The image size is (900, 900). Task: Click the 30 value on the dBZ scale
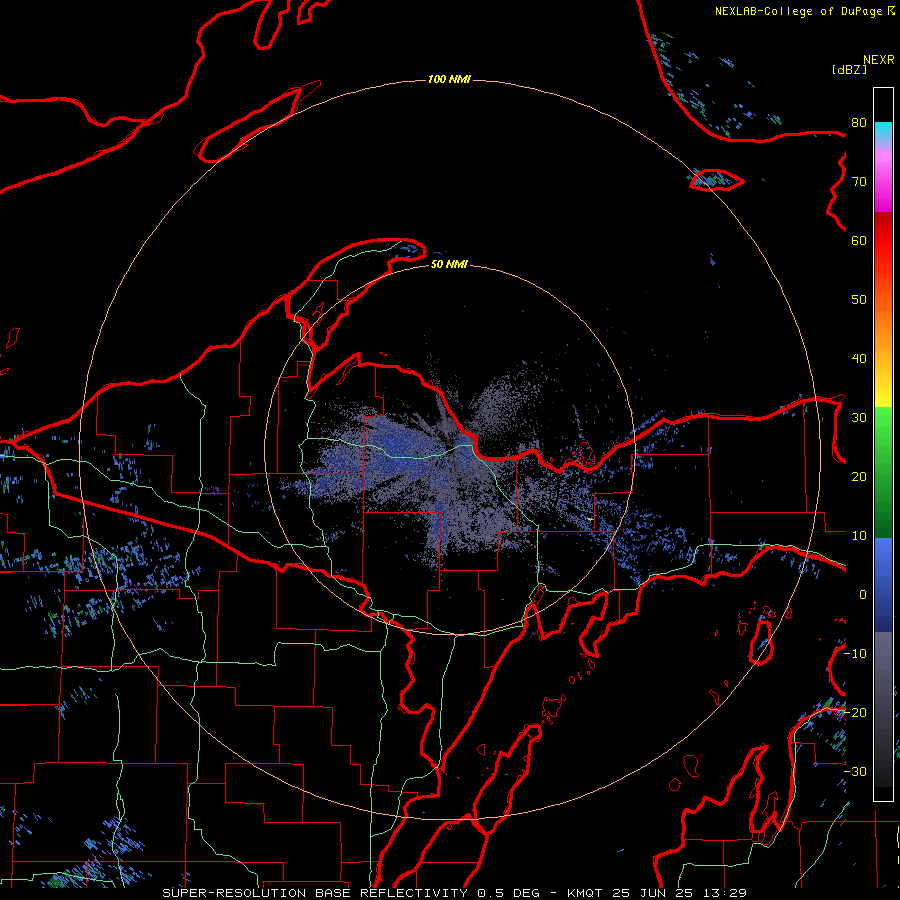pyautogui.click(x=859, y=418)
